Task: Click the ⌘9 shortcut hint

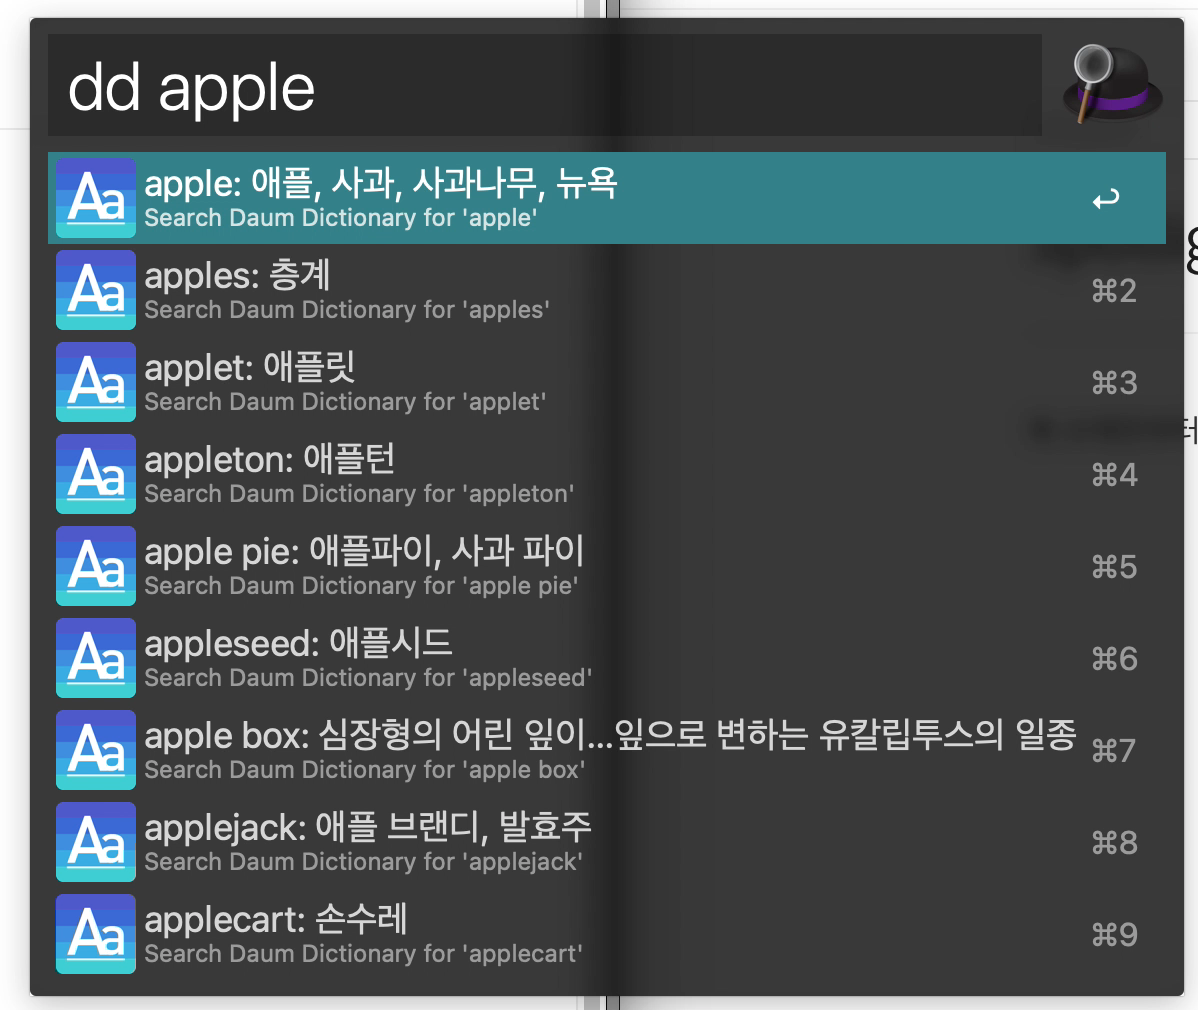Action: tap(1114, 935)
